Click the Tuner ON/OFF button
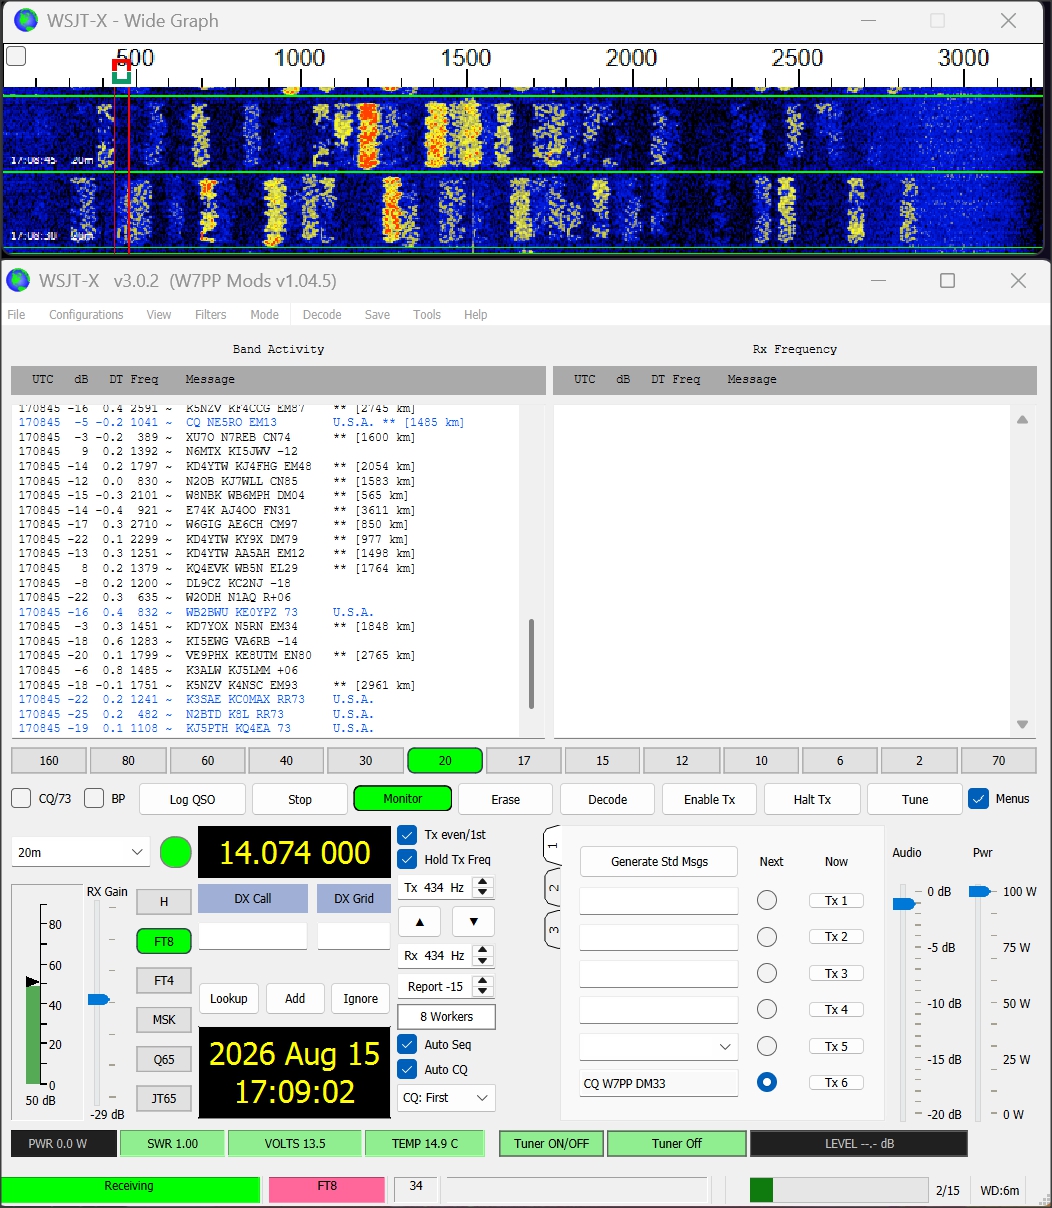This screenshot has width=1052, height=1208. [552, 1143]
